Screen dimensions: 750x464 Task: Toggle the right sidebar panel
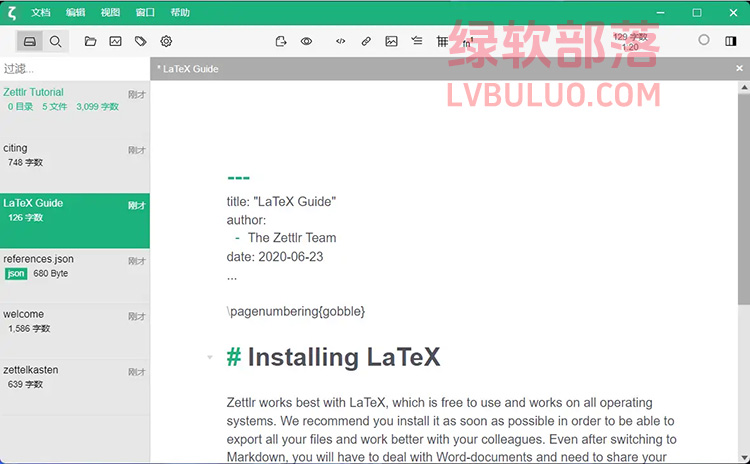coord(730,41)
